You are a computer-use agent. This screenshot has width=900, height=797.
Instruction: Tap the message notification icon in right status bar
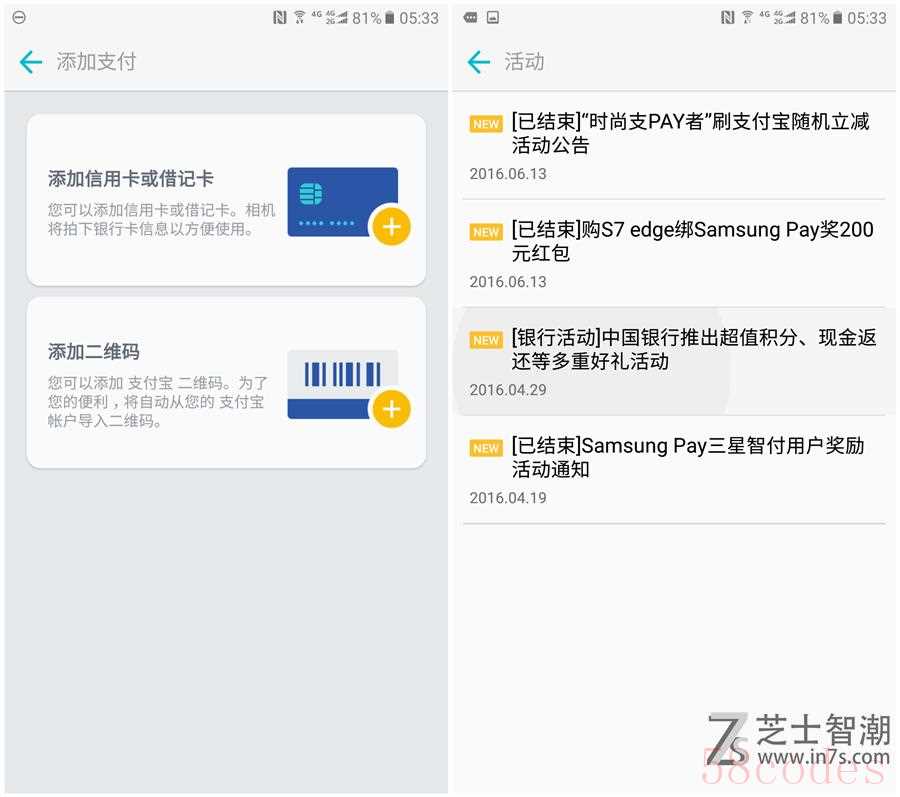point(471,17)
